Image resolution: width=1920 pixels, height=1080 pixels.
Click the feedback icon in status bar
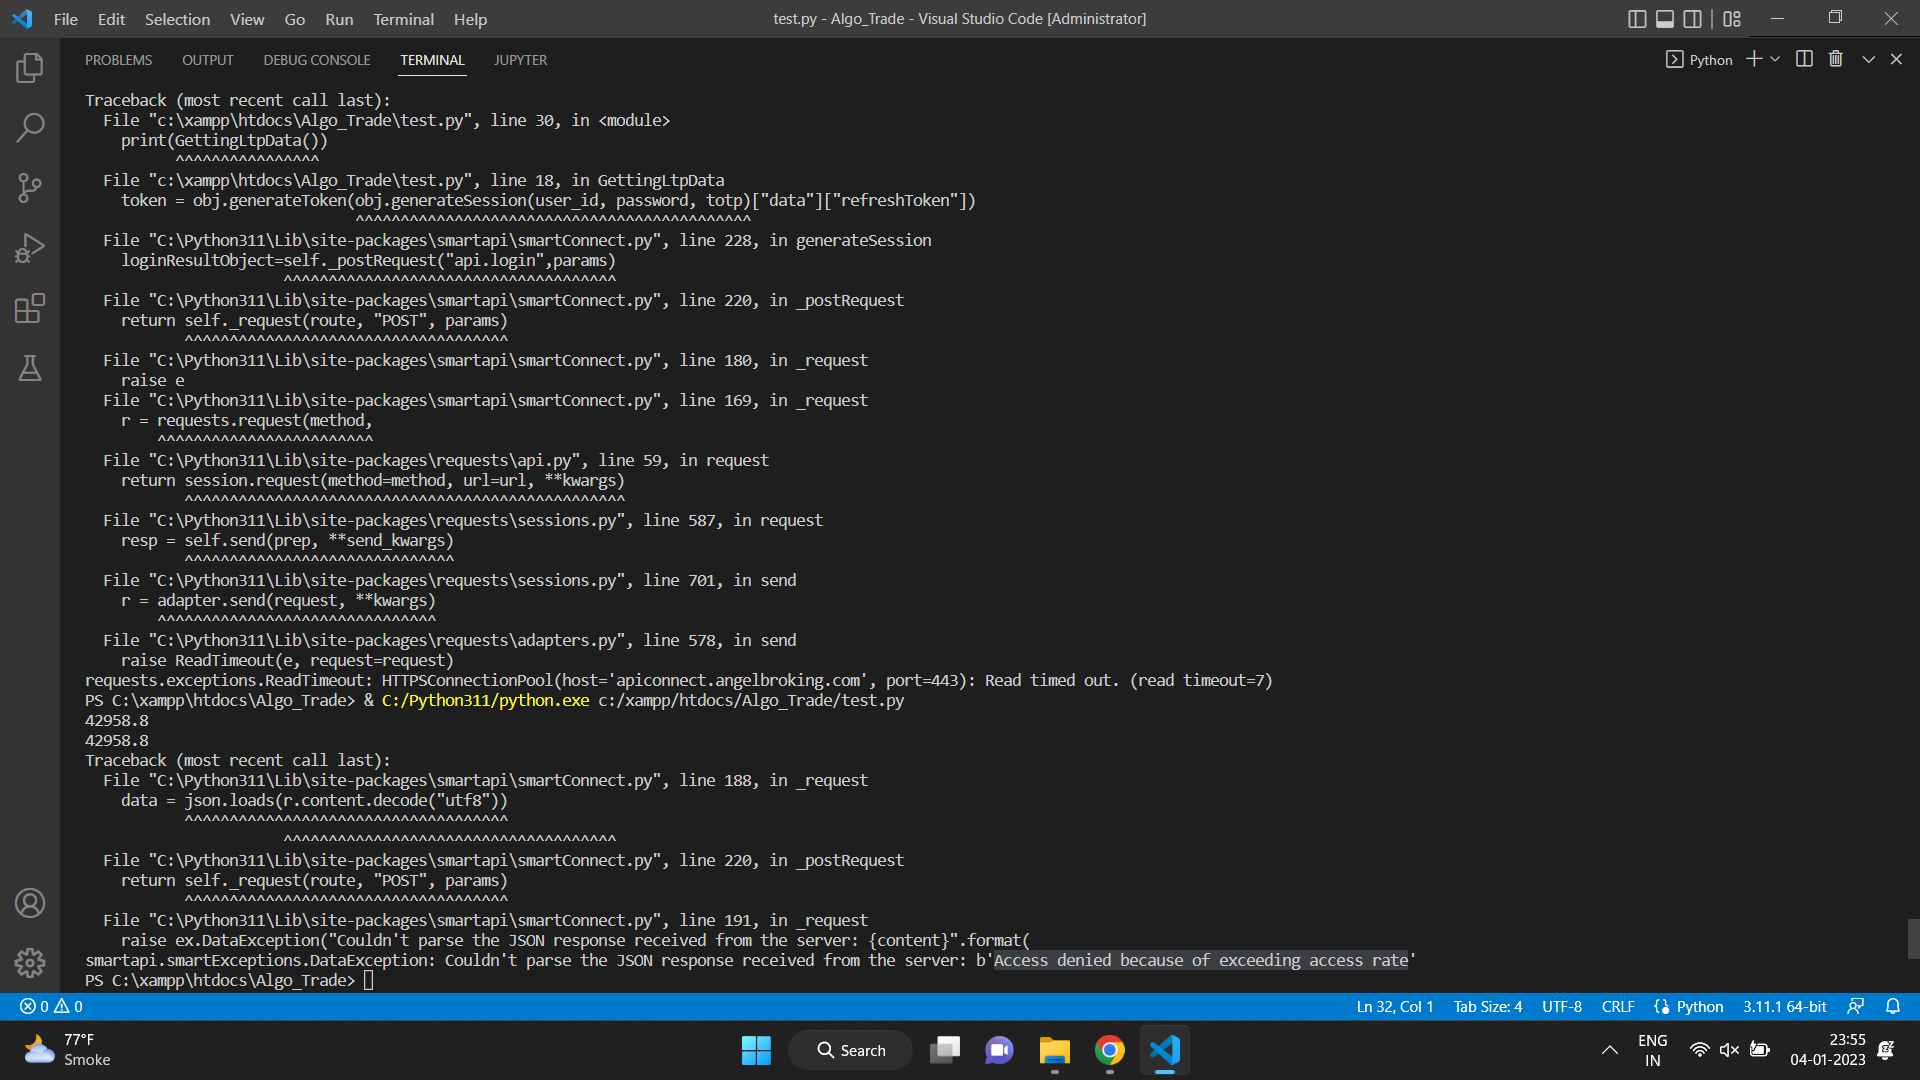(1856, 1007)
